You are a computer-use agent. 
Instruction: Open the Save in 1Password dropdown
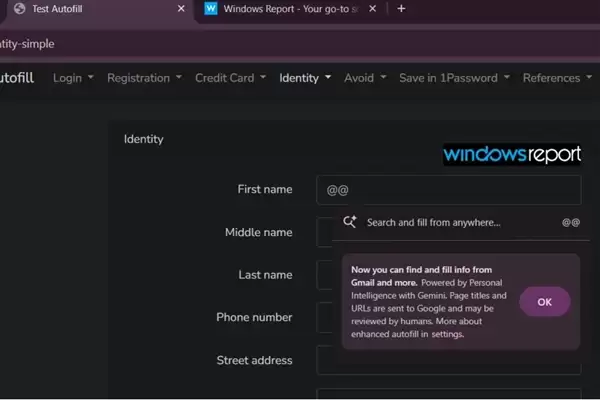coord(454,78)
